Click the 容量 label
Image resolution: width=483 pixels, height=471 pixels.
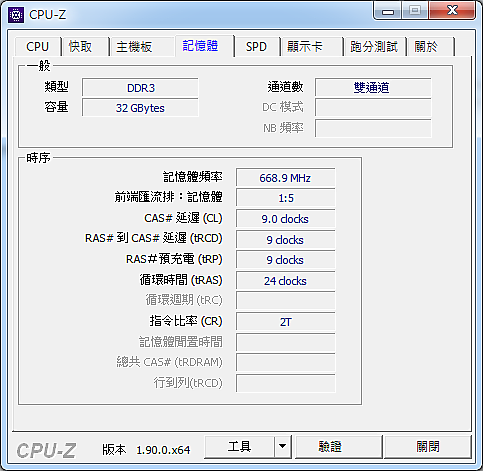[x=56, y=107]
